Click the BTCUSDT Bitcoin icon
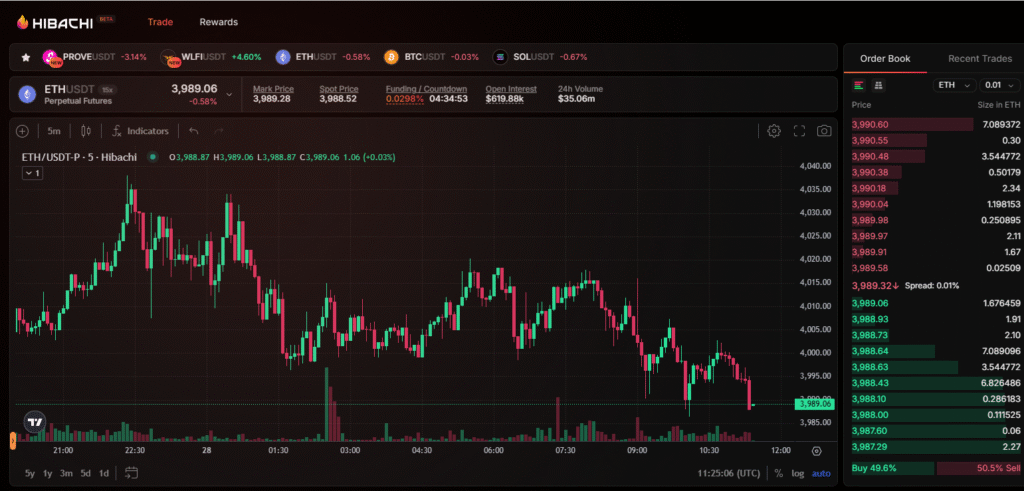Screen dimensions: 1024x491 coord(391,57)
